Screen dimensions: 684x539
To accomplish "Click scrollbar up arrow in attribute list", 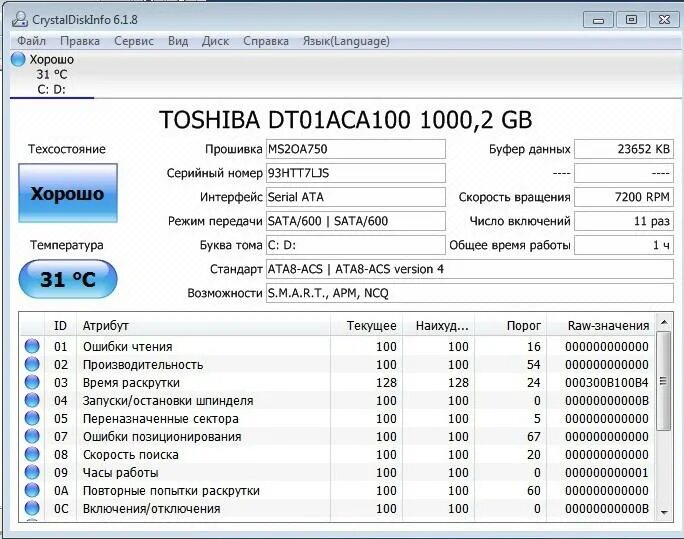I will 663,323.
